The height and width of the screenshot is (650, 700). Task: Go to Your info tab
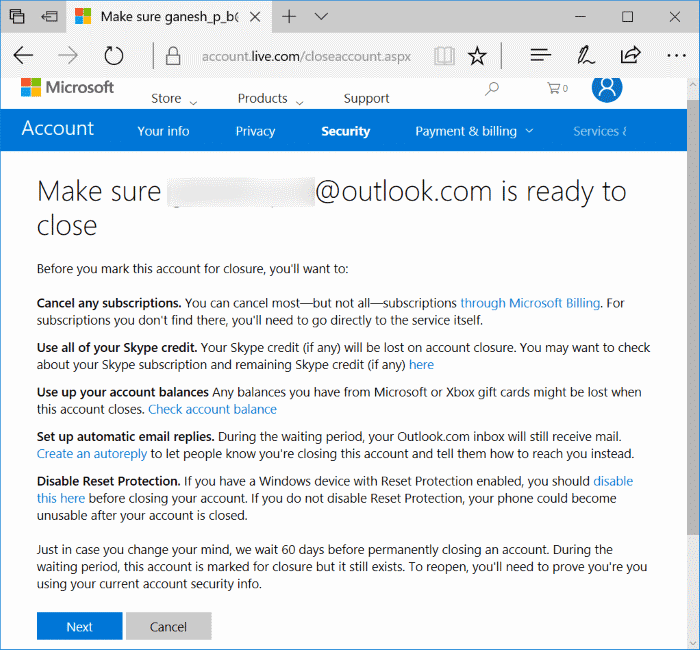pos(163,131)
